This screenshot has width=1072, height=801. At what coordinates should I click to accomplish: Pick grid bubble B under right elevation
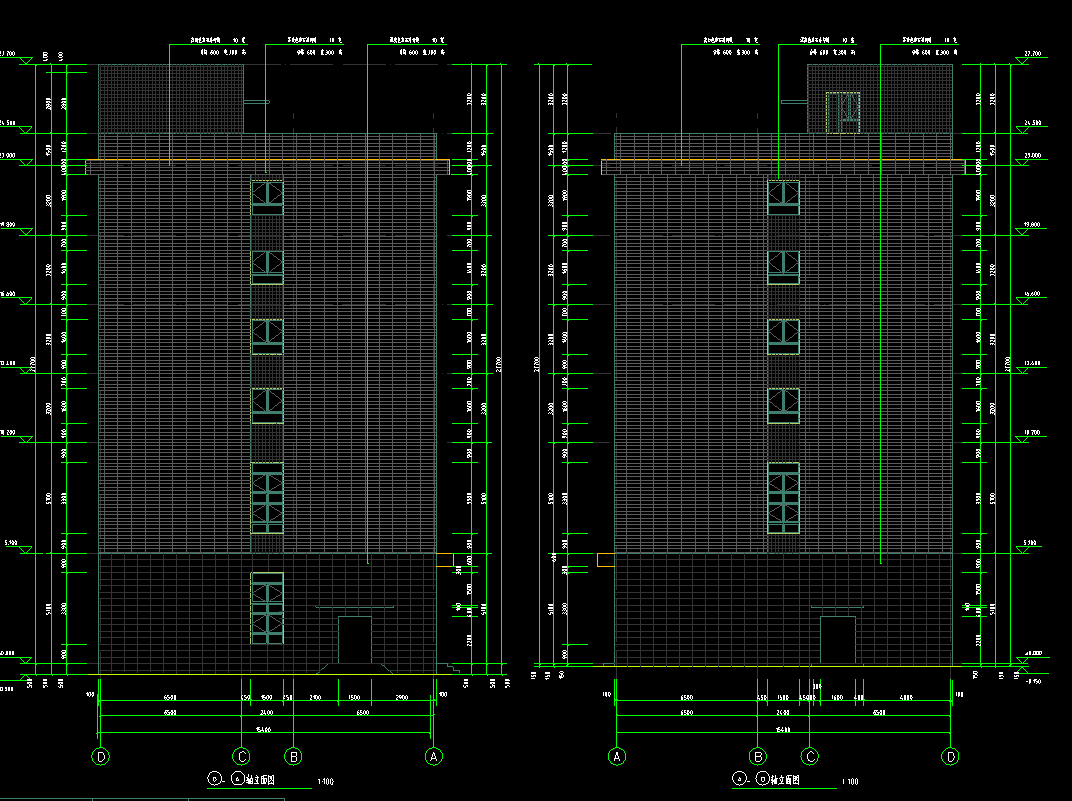pos(758,756)
